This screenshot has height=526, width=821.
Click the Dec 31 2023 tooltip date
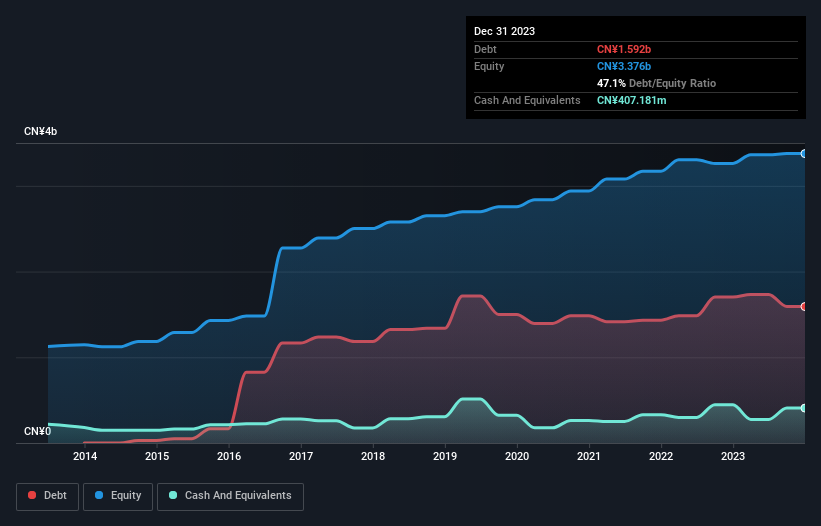pyautogui.click(x=504, y=31)
